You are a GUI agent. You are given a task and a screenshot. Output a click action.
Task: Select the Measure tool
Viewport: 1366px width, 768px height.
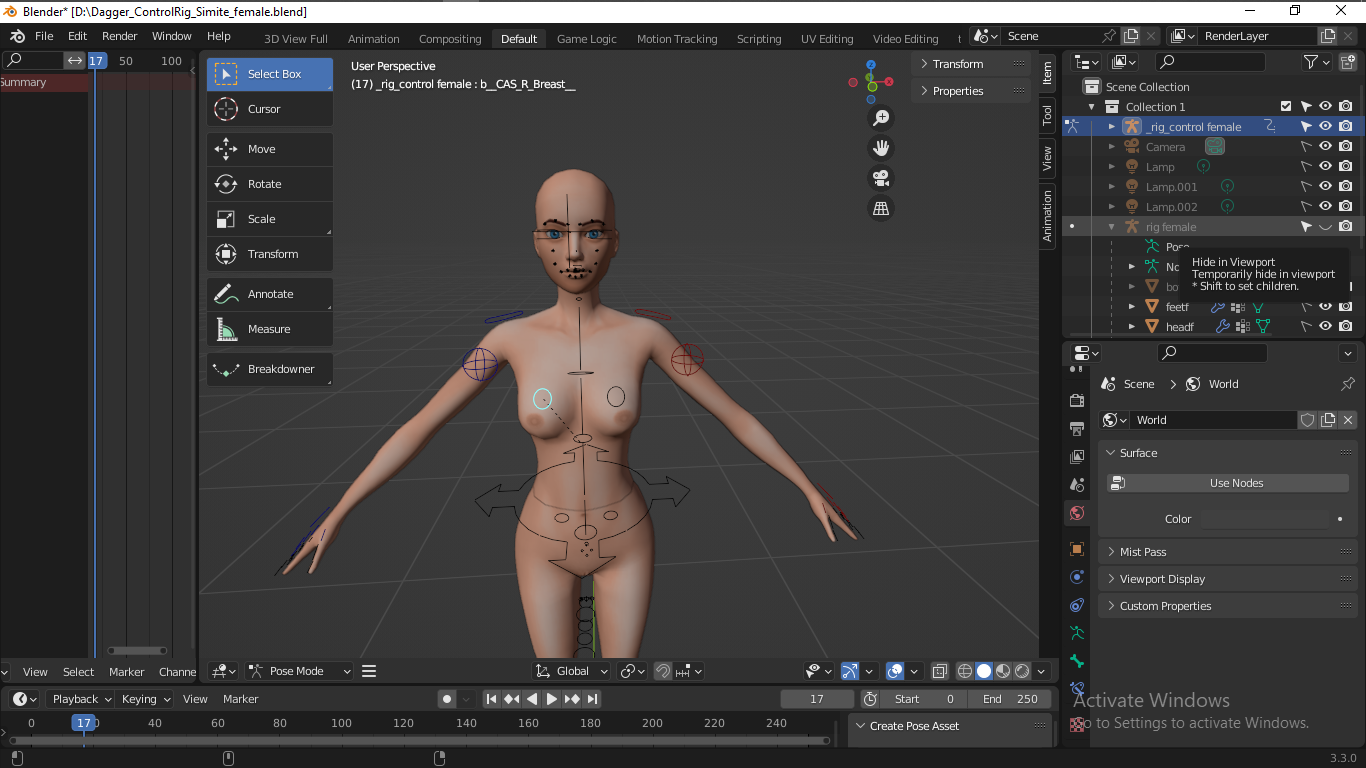pos(269,328)
